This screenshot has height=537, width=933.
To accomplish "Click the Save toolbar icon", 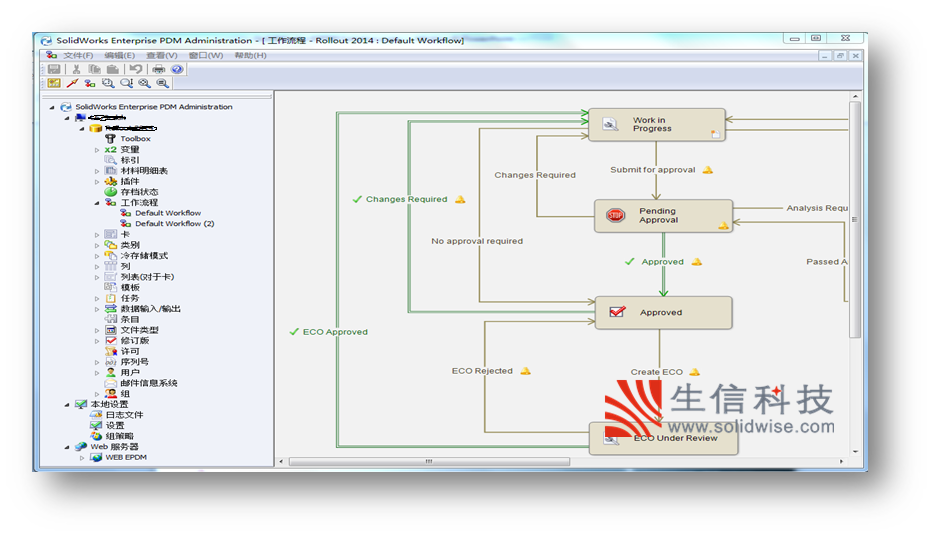I will point(54,69).
